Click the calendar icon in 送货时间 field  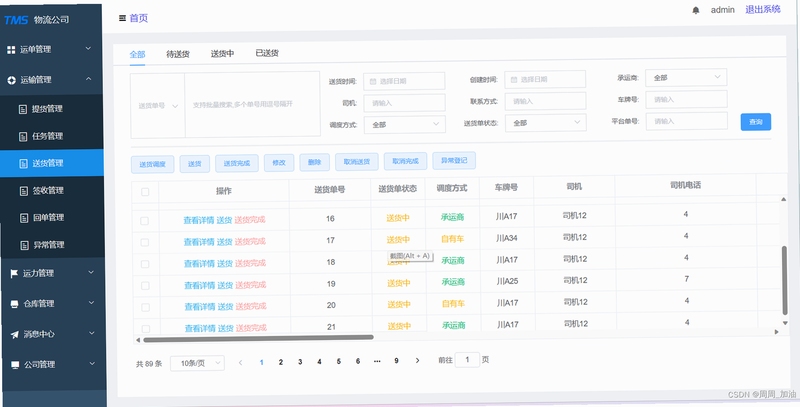(372, 81)
